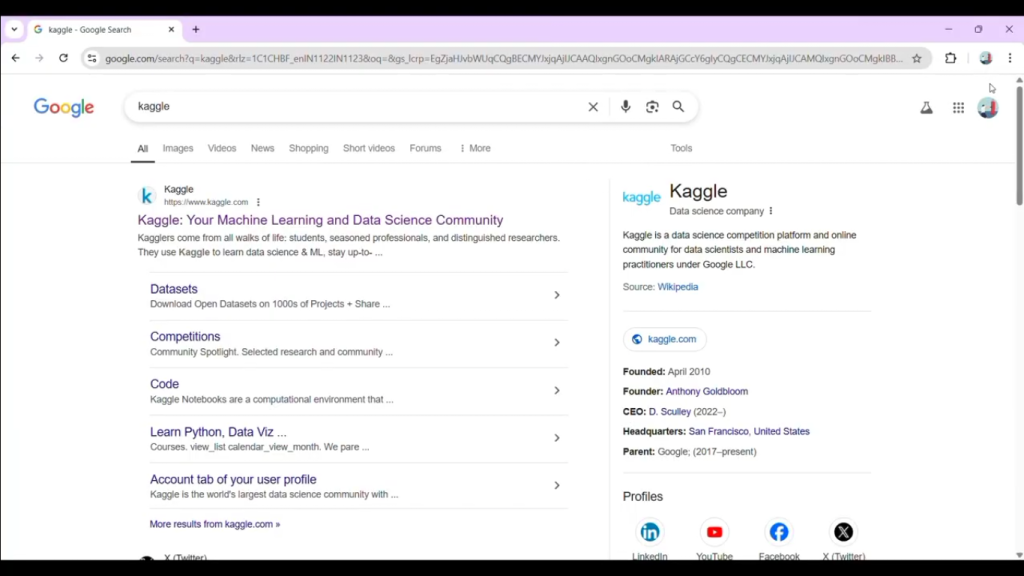Visit kaggle.com from the knowledge panel button
The width and height of the screenshot is (1024, 576).
[x=664, y=339]
